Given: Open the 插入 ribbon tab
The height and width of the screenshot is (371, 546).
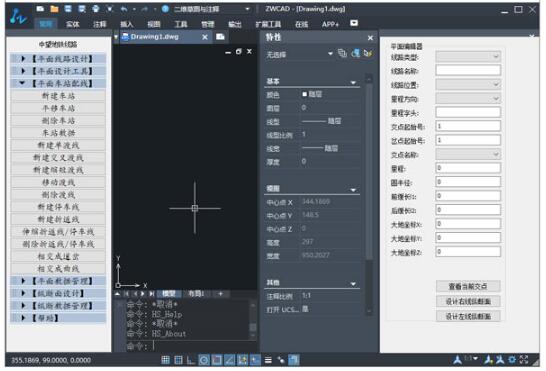Looking at the screenshot, I should coord(127,24).
